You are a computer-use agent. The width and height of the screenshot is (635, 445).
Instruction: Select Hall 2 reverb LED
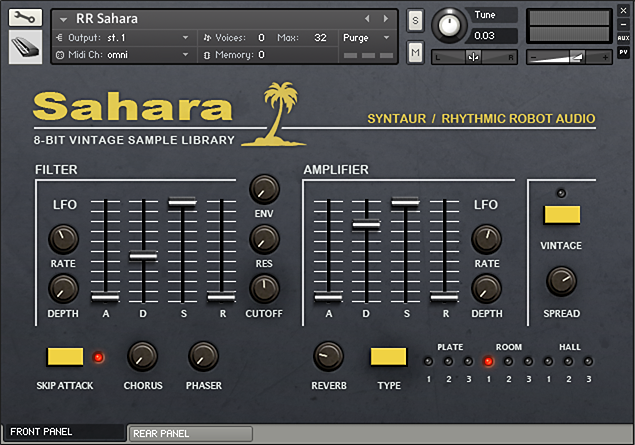pos(569,361)
